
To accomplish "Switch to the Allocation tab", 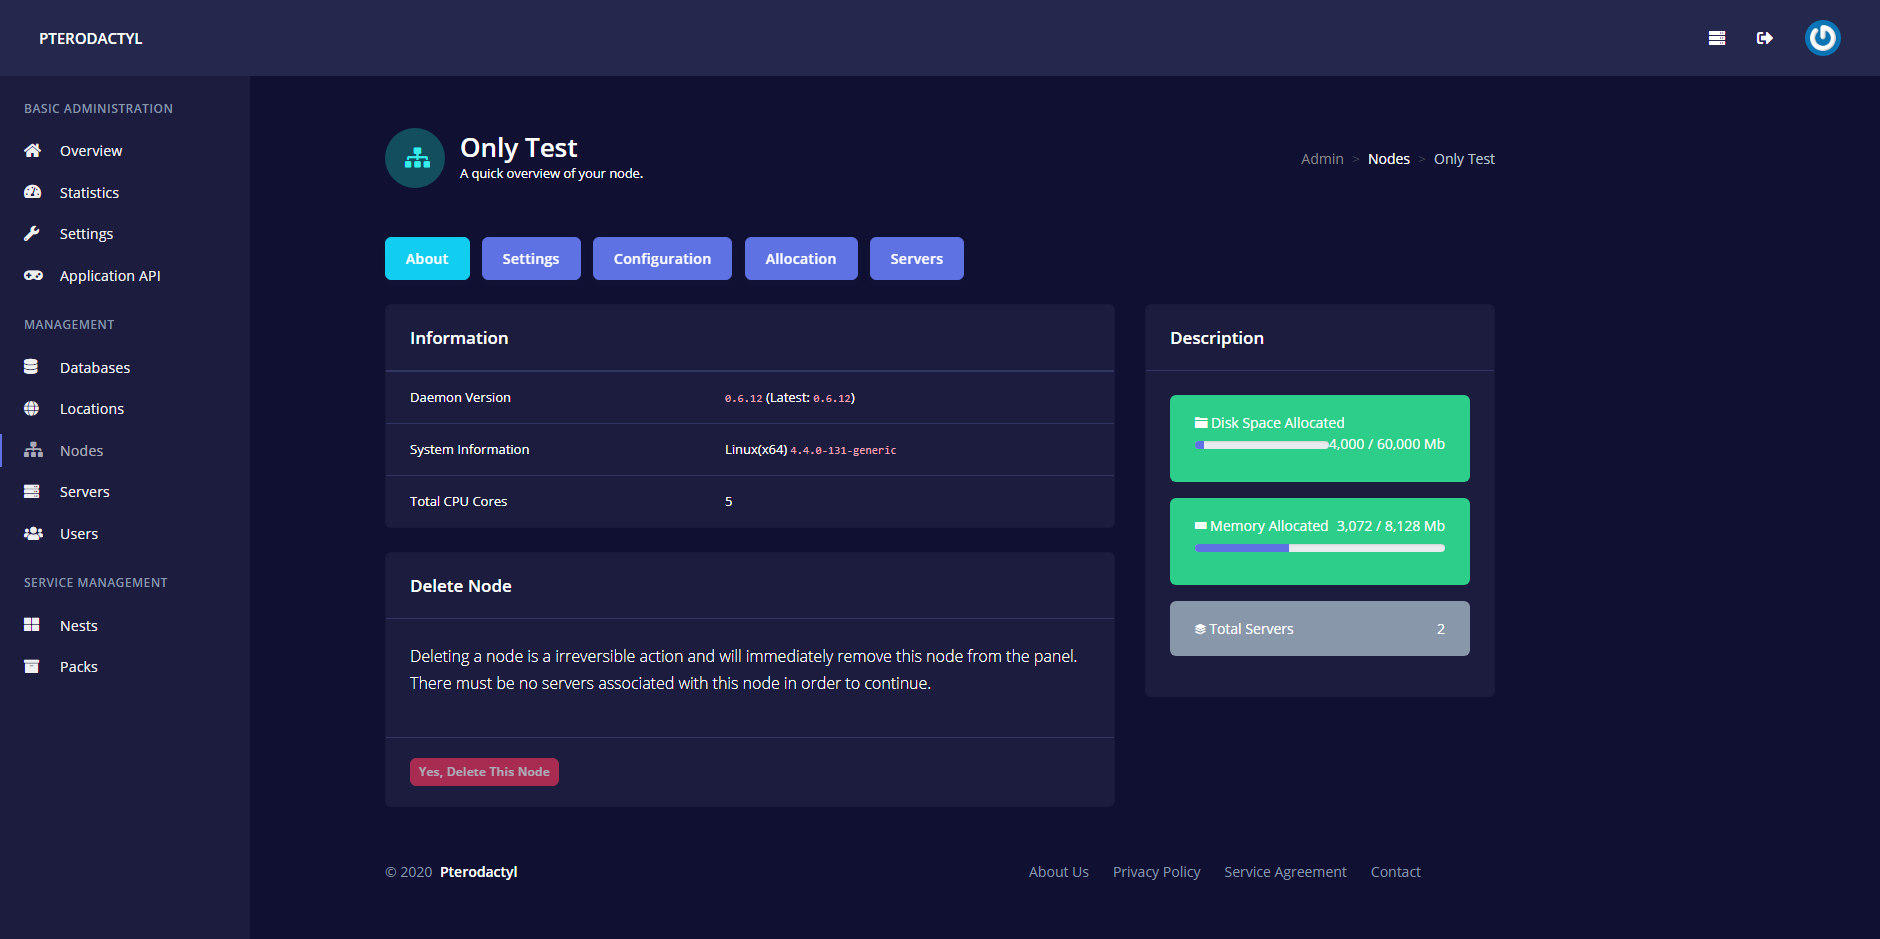I will click(x=801, y=258).
